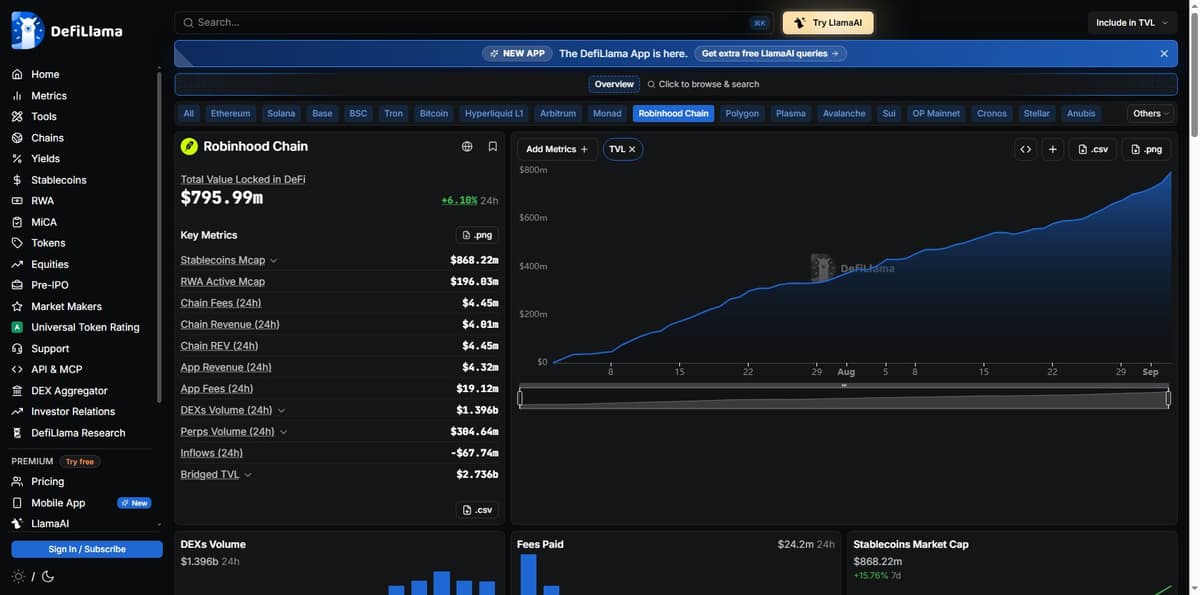1200x595 pixels.
Task: Click Get extra free LlamaAI queries
Action: pyautogui.click(x=770, y=53)
